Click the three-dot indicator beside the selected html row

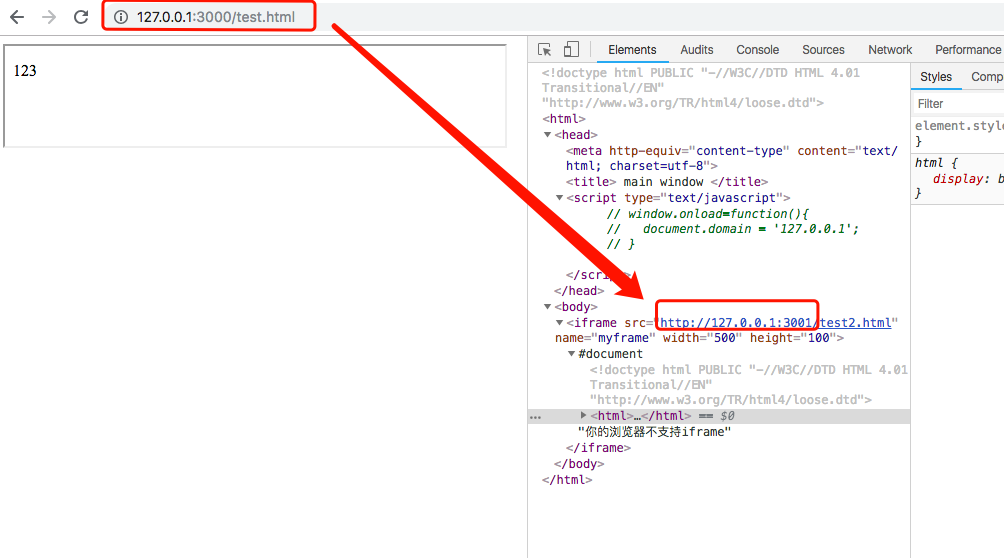(x=535, y=416)
